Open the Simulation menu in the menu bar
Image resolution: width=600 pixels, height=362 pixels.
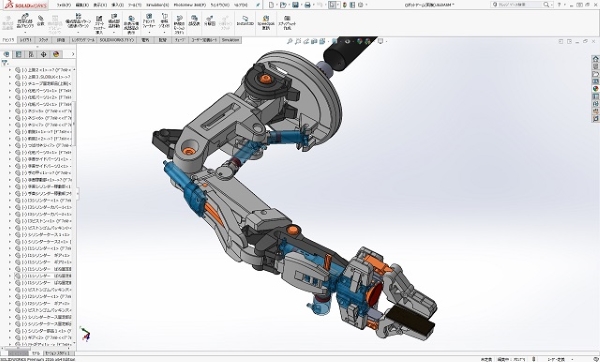[157, 5]
